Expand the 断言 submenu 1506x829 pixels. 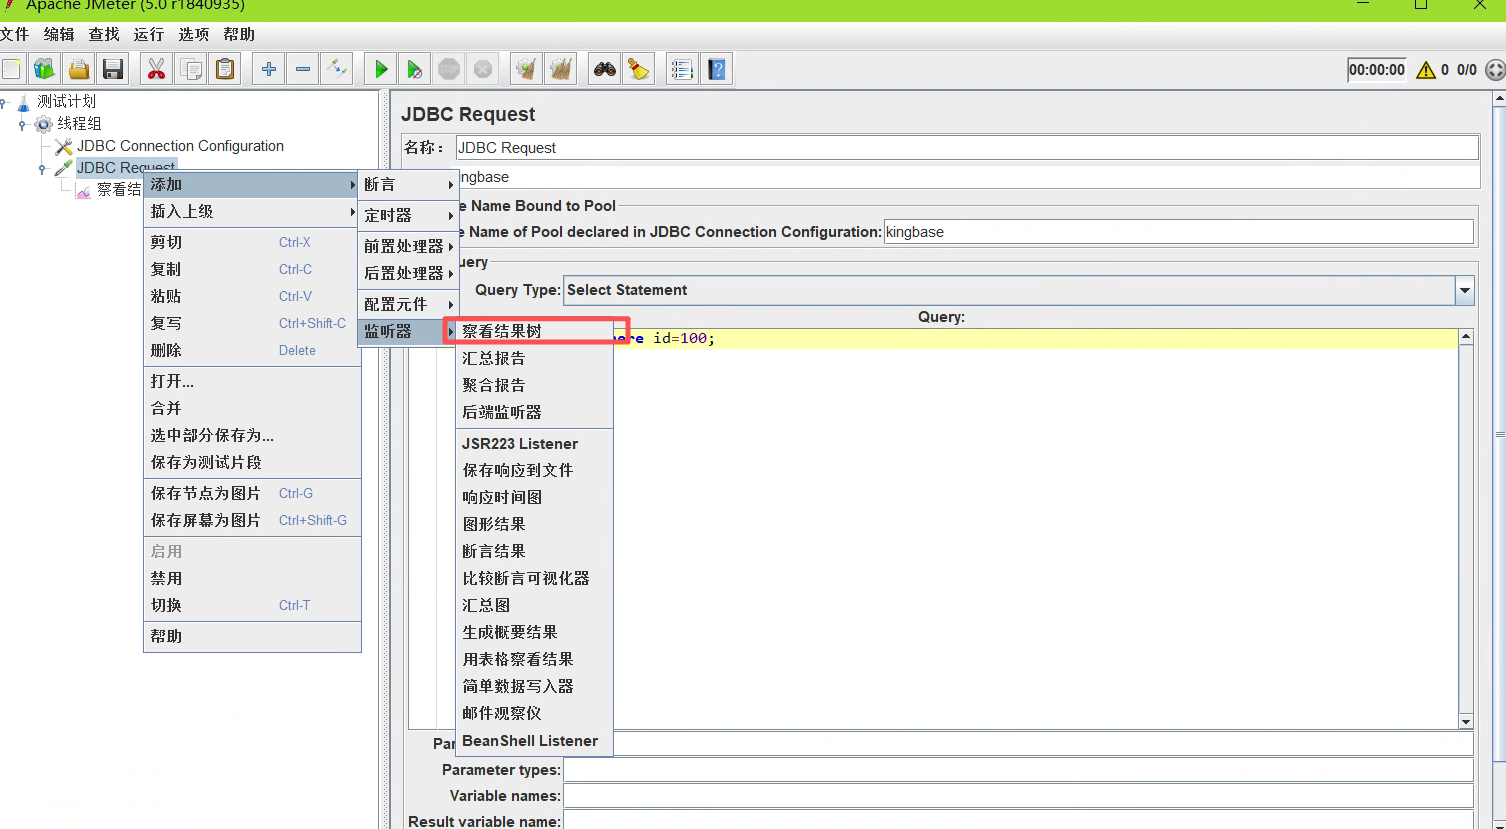click(x=407, y=185)
